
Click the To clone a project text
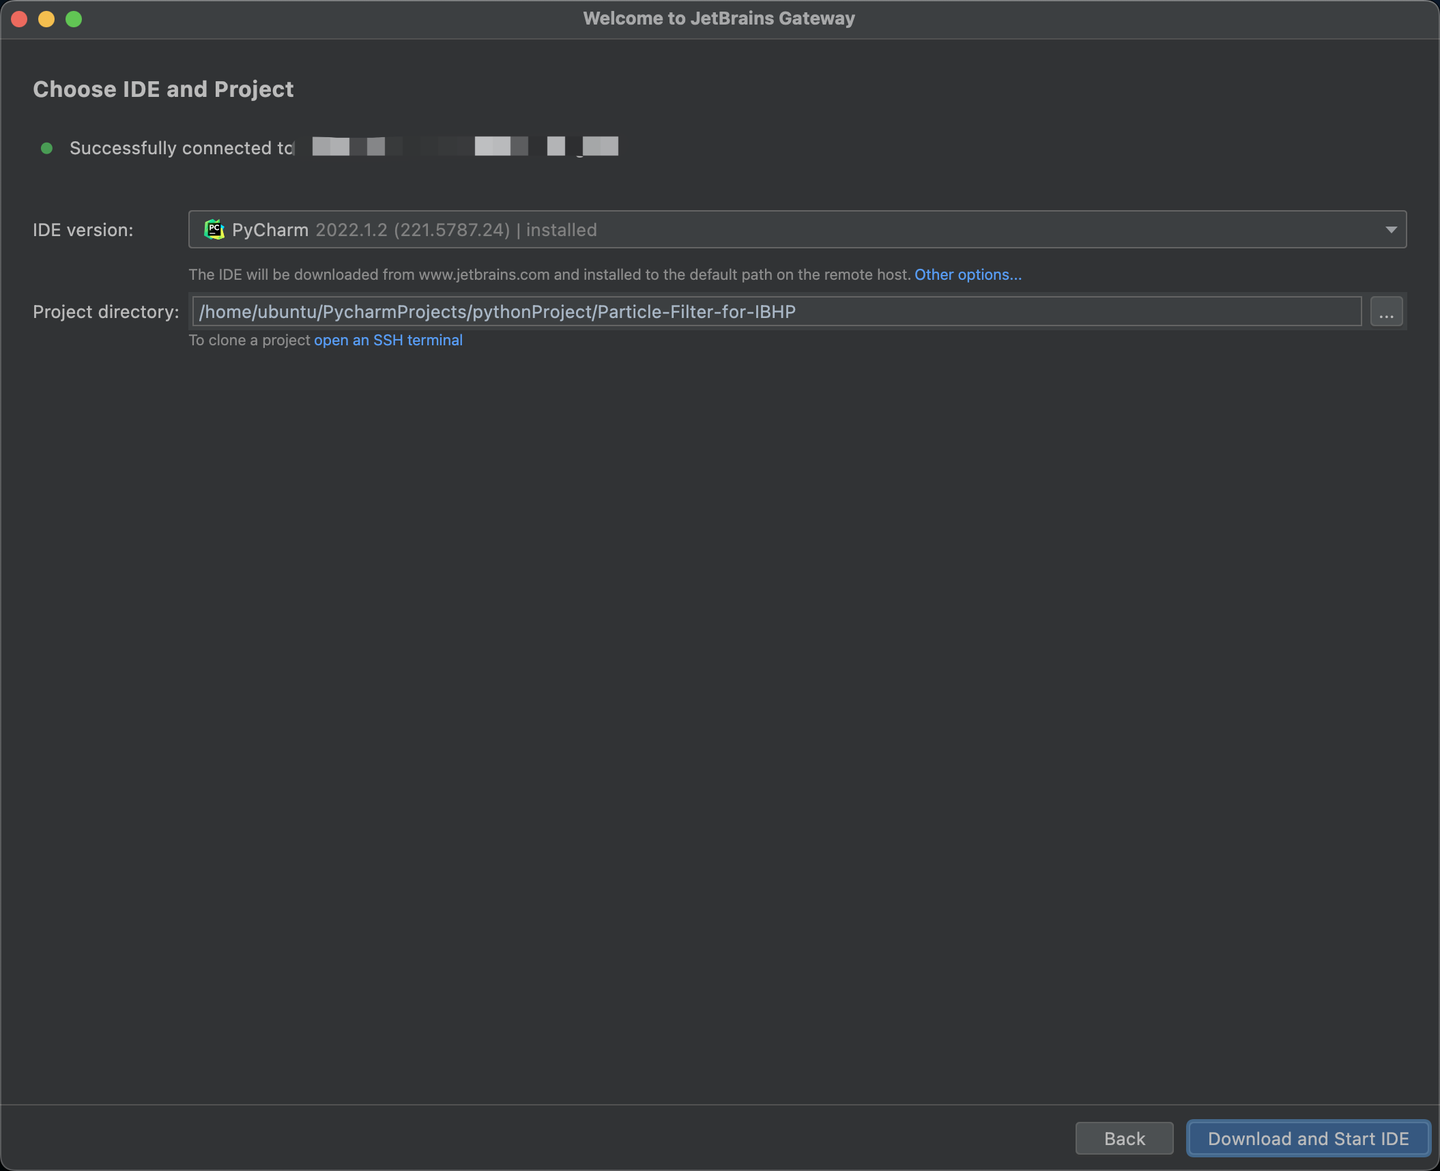[249, 341]
